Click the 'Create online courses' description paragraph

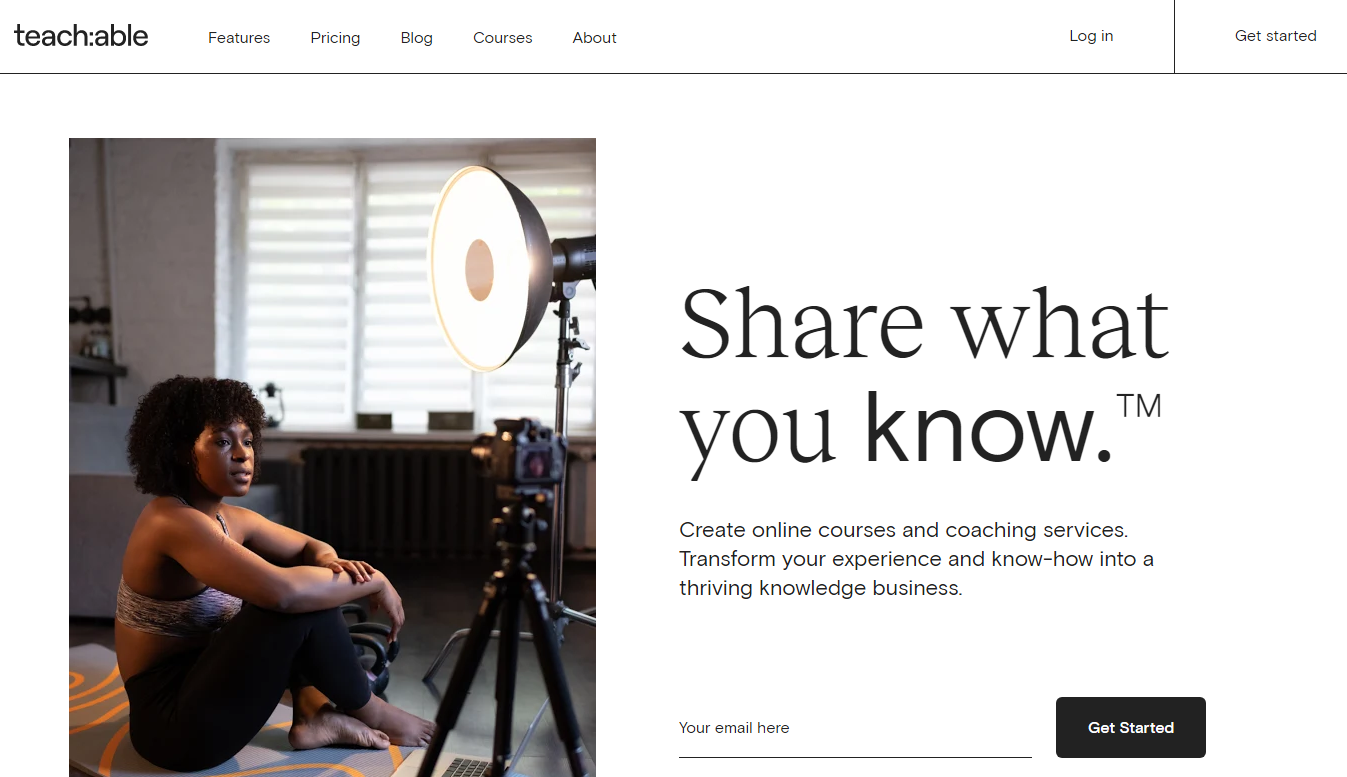[x=916, y=559]
